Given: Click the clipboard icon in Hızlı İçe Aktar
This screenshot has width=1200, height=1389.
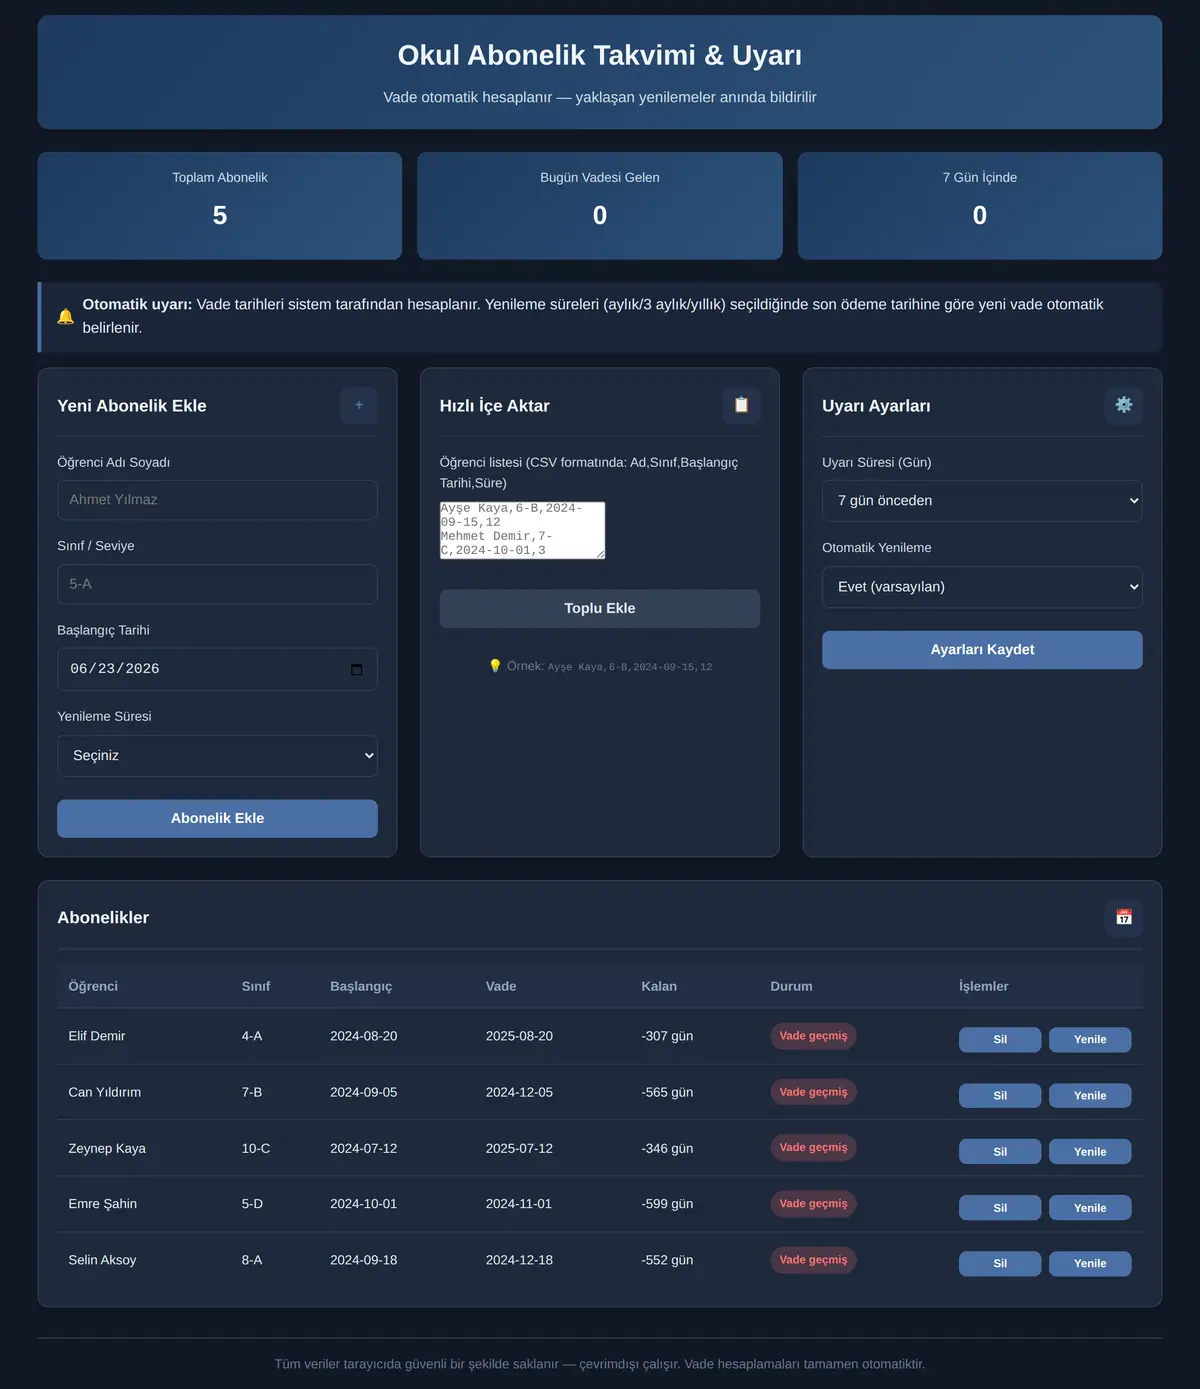Looking at the screenshot, I should coord(741,405).
